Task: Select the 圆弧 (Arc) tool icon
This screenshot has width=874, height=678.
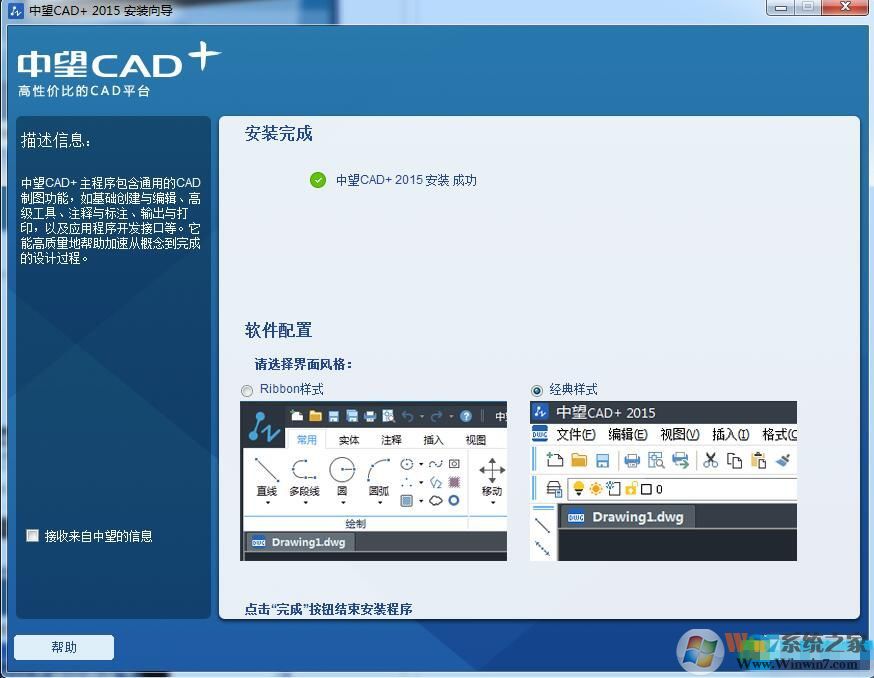Action: (376, 468)
